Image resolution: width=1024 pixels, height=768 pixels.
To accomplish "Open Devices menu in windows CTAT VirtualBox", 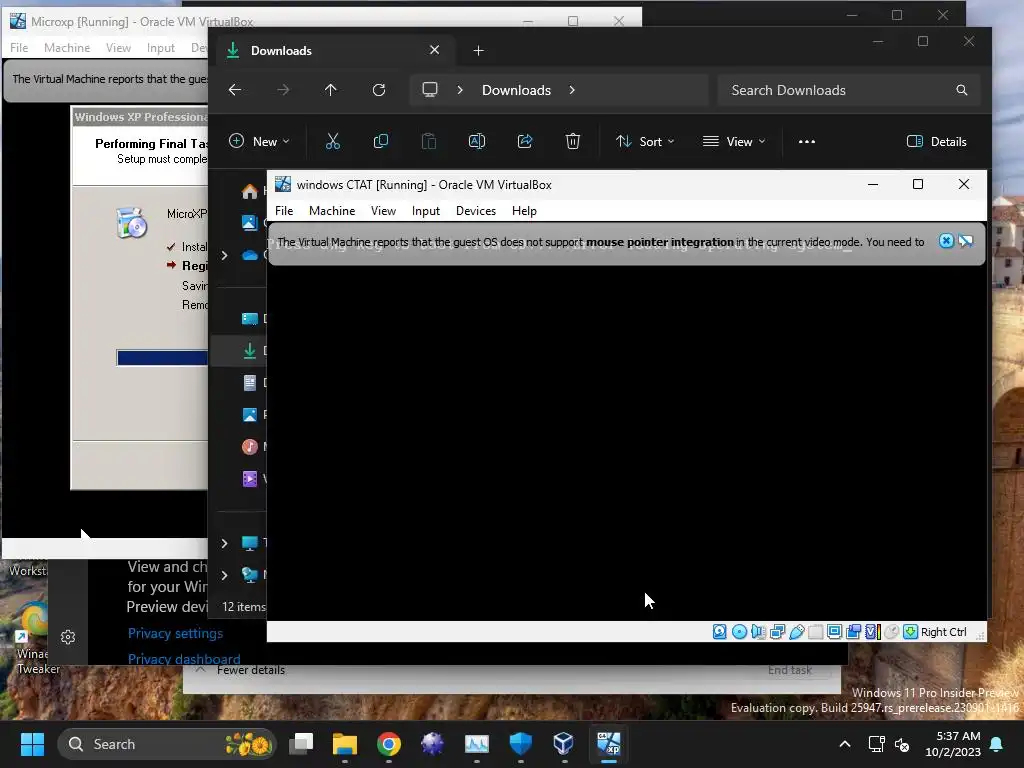I will 475,210.
